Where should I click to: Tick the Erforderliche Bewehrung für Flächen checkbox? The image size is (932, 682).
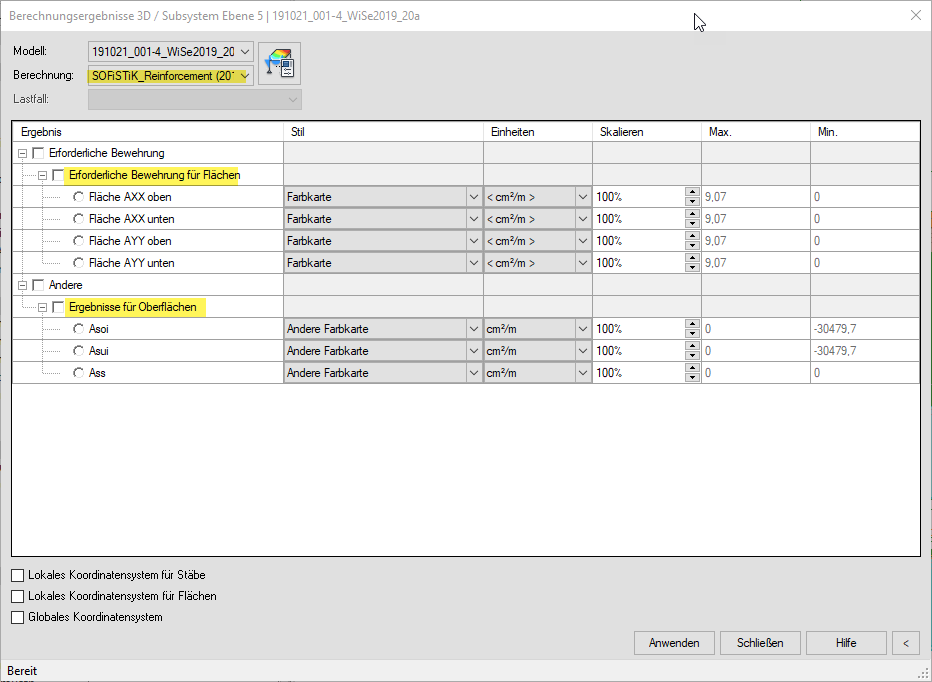(58, 175)
